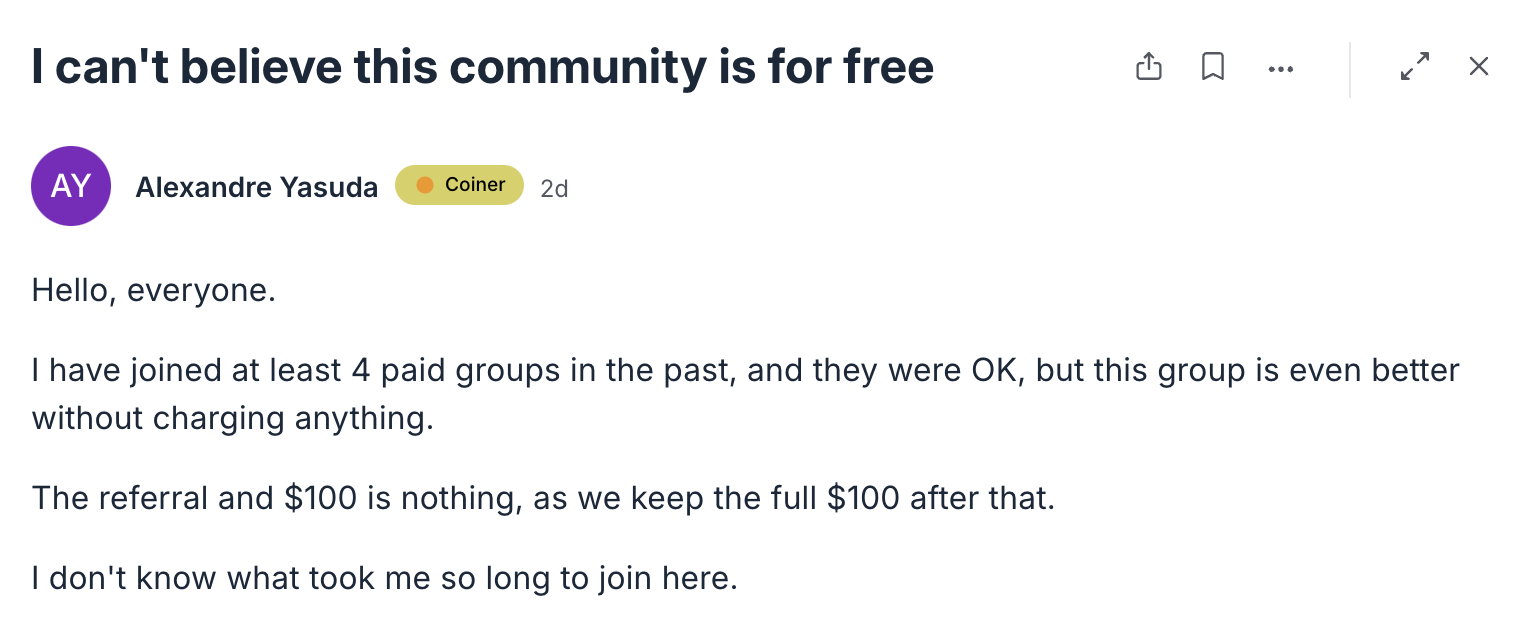Click the phrase "full $100" in the text

point(832,498)
